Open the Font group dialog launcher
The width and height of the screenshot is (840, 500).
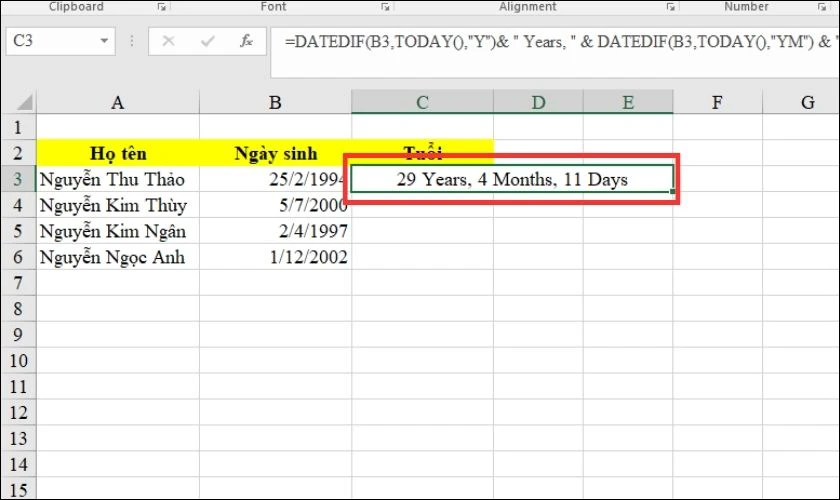pyautogui.click(x=385, y=7)
